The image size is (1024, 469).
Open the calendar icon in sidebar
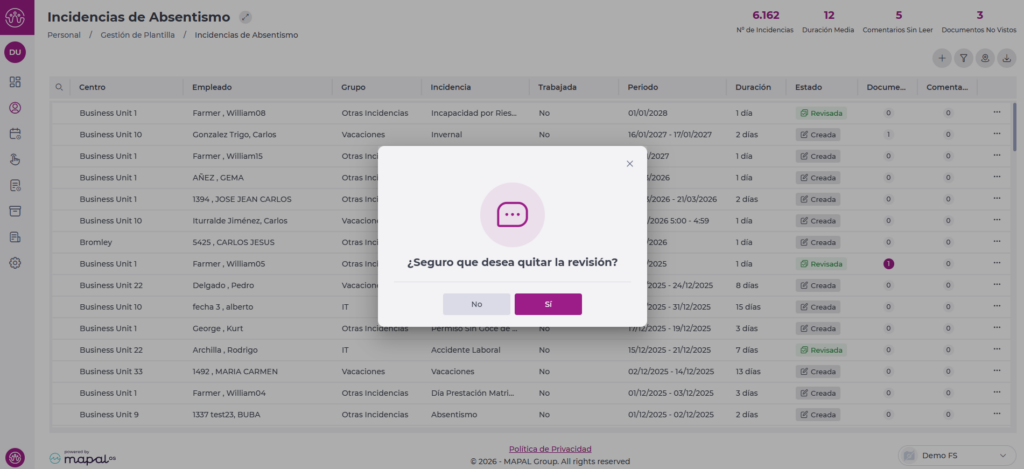[15, 133]
